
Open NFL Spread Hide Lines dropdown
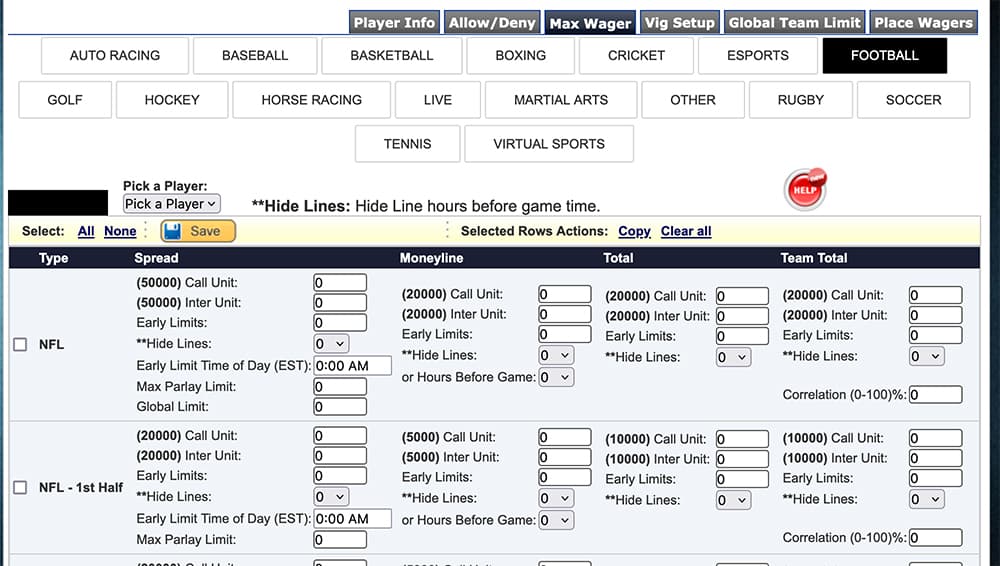pyautogui.click(x=331, y=344)
